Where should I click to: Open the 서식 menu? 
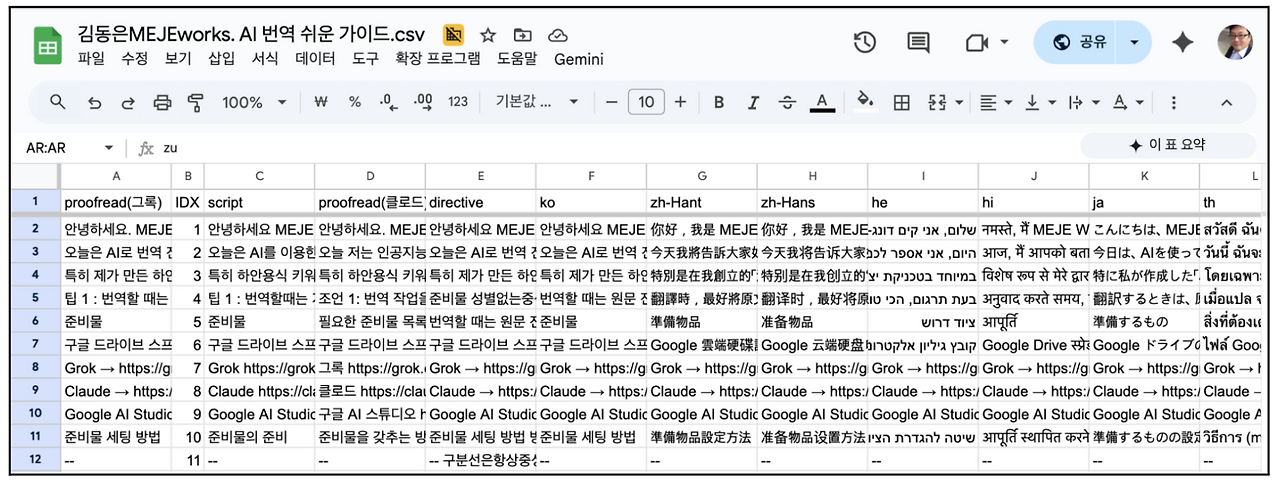pos(265,59)
